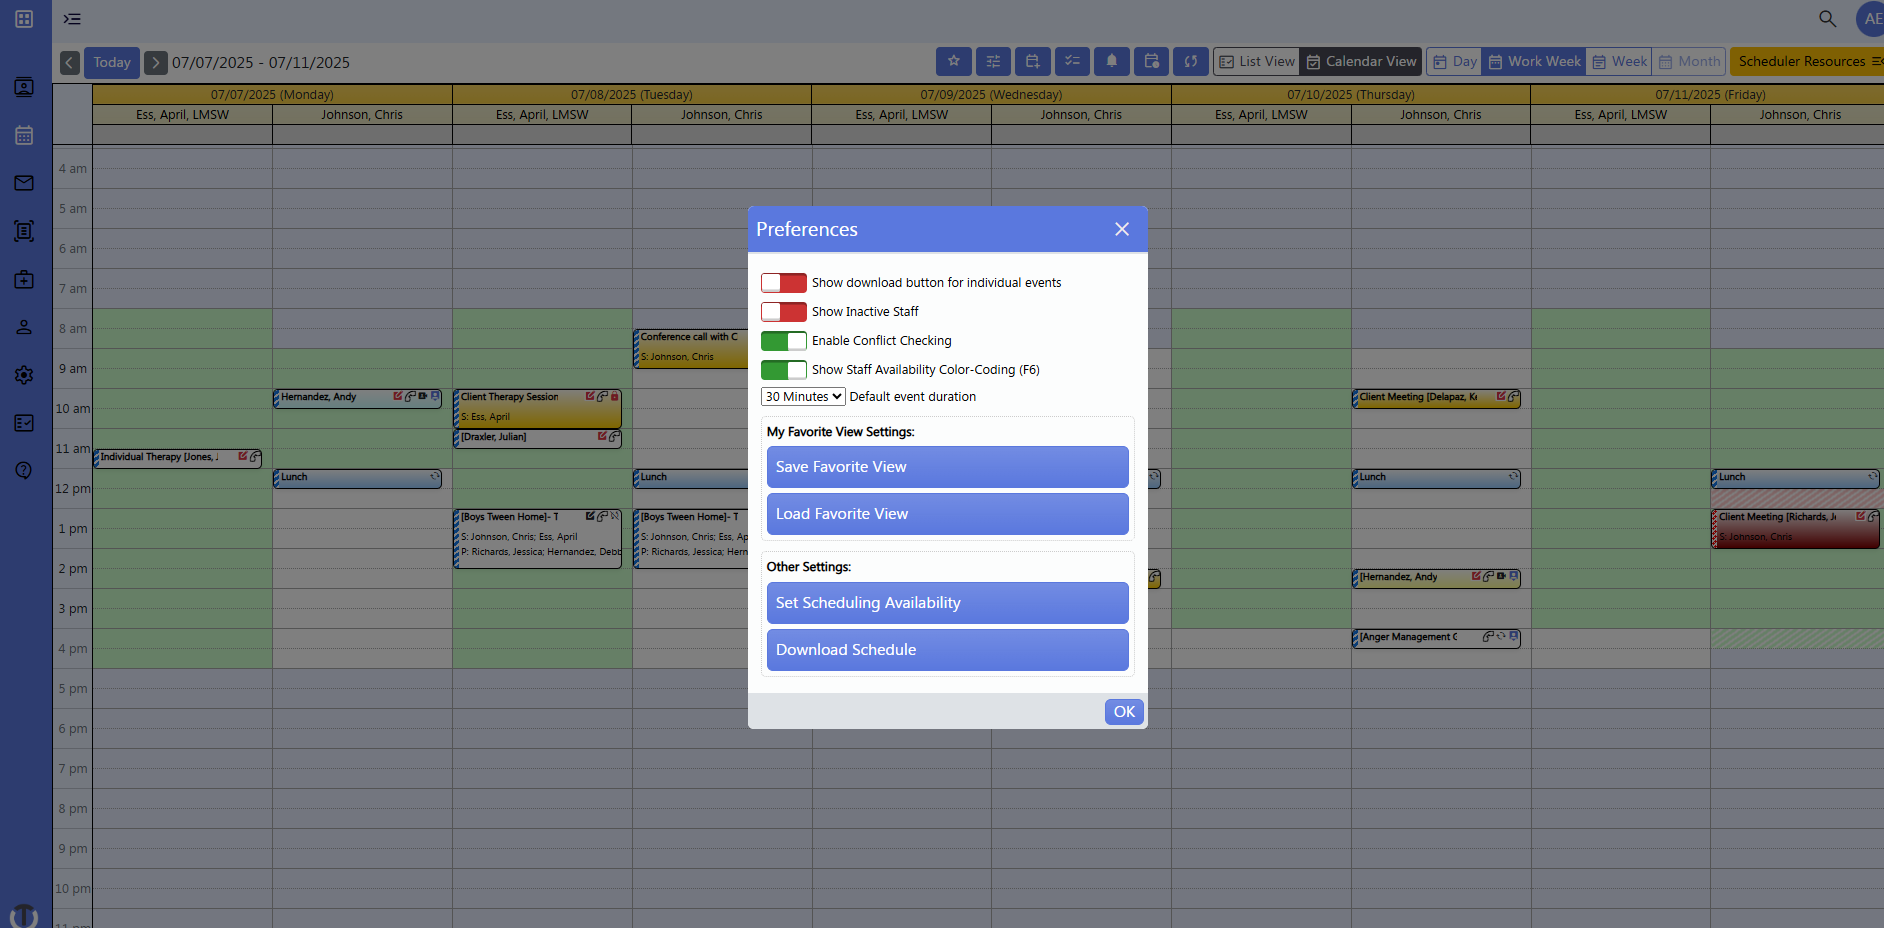Confirm preferences with the OK button
The image size is (1884, 928).
(x=1124, y=712)
